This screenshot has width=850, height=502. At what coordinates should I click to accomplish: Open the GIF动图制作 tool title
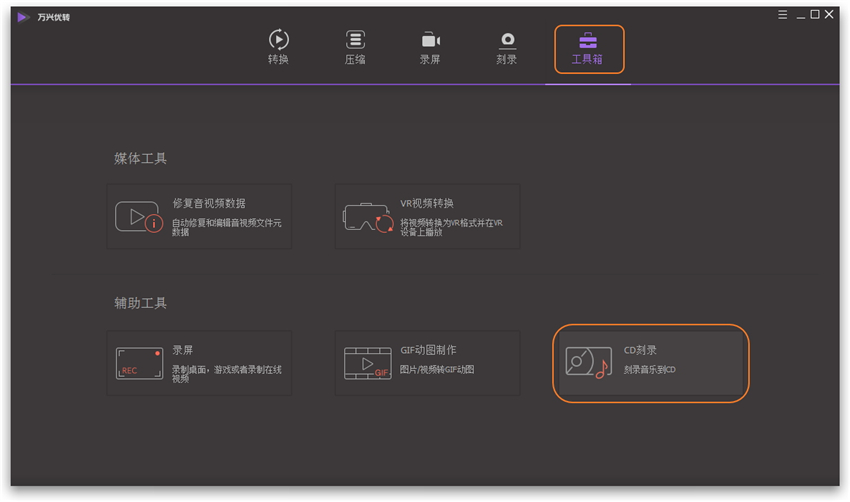[x=428, y=350]
